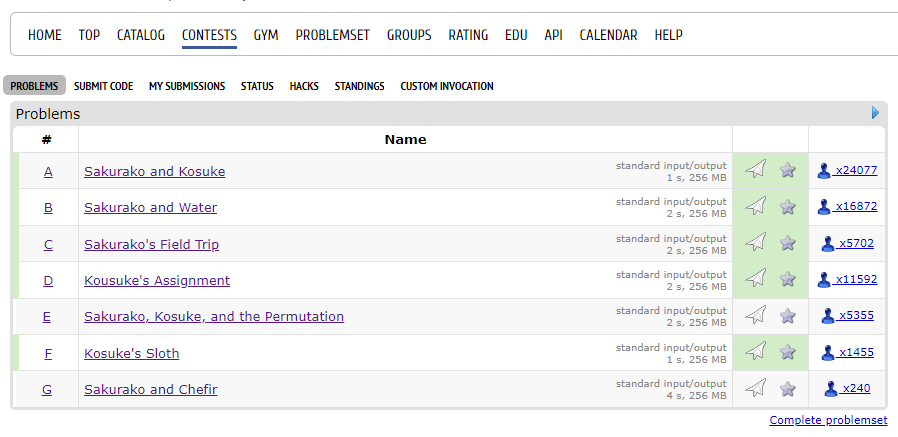Star Sakurako's Field Trip as favorite
The height and width of the screenshot is (437, 898).
pyautogui.click(x=788, y=243)
